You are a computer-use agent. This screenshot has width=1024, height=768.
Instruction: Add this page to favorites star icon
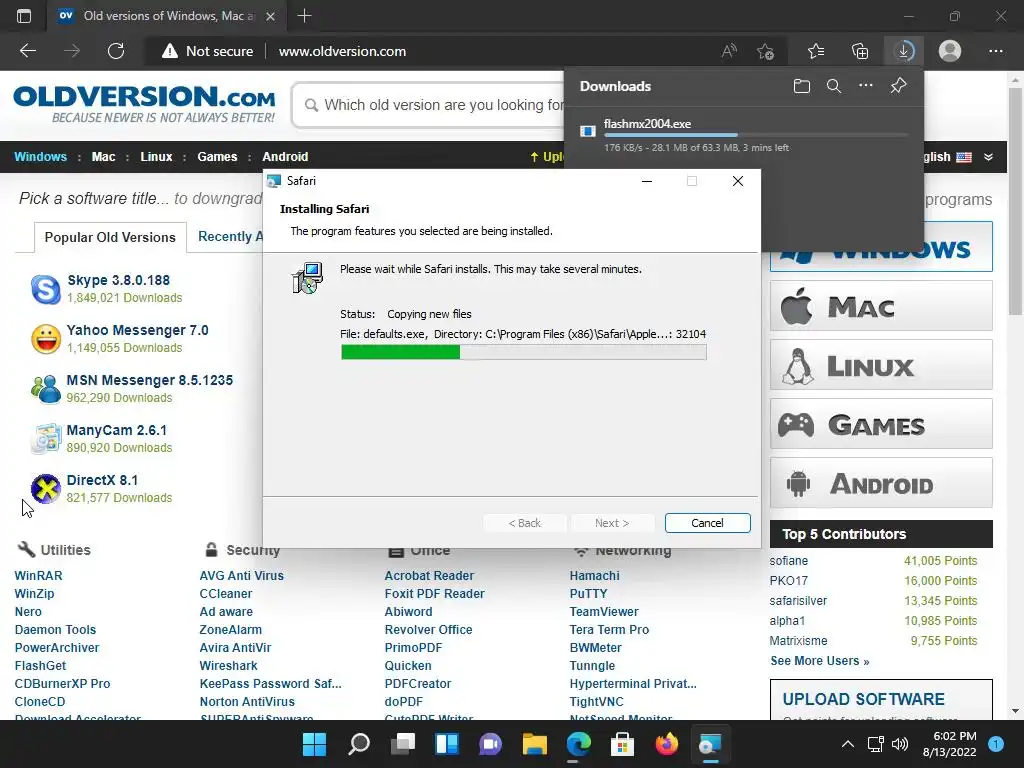[x=765, y=51]
